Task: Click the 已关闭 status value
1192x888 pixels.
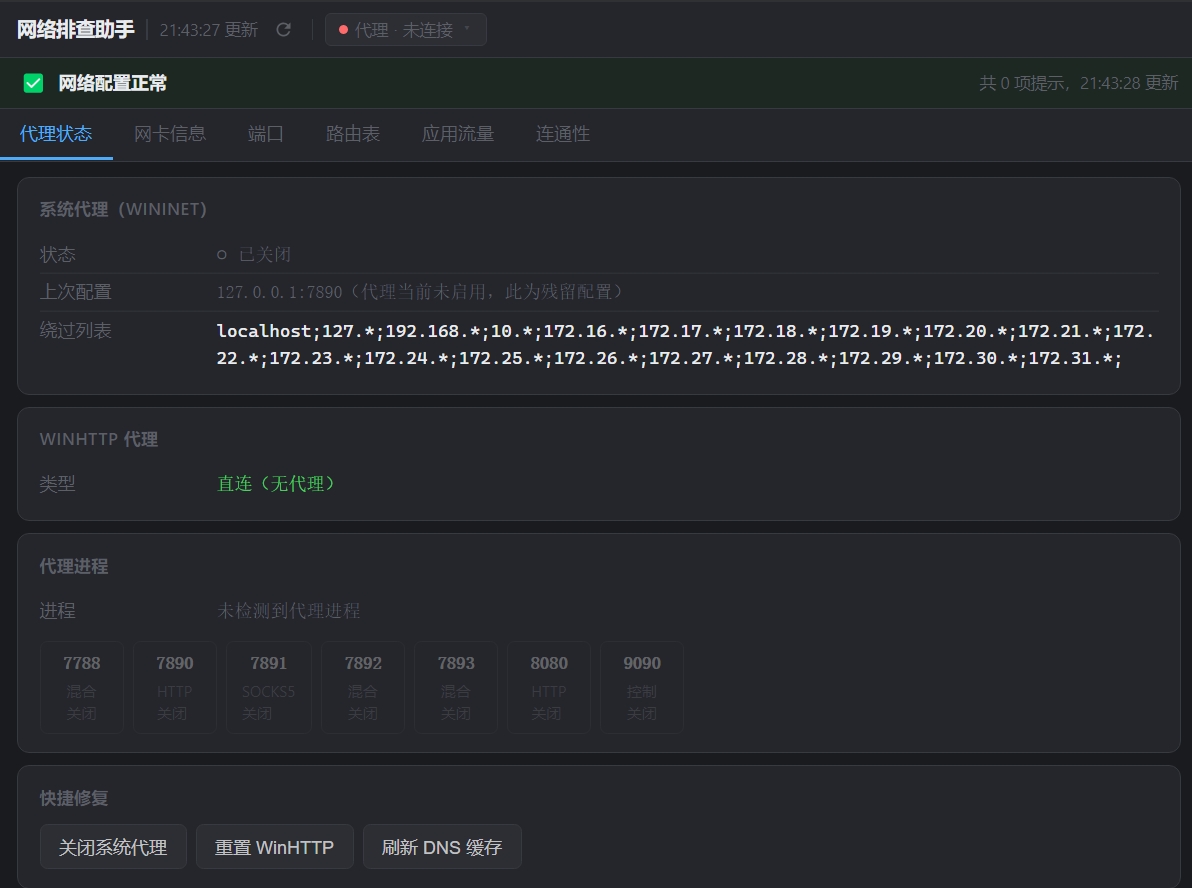Action: point(265,254)
